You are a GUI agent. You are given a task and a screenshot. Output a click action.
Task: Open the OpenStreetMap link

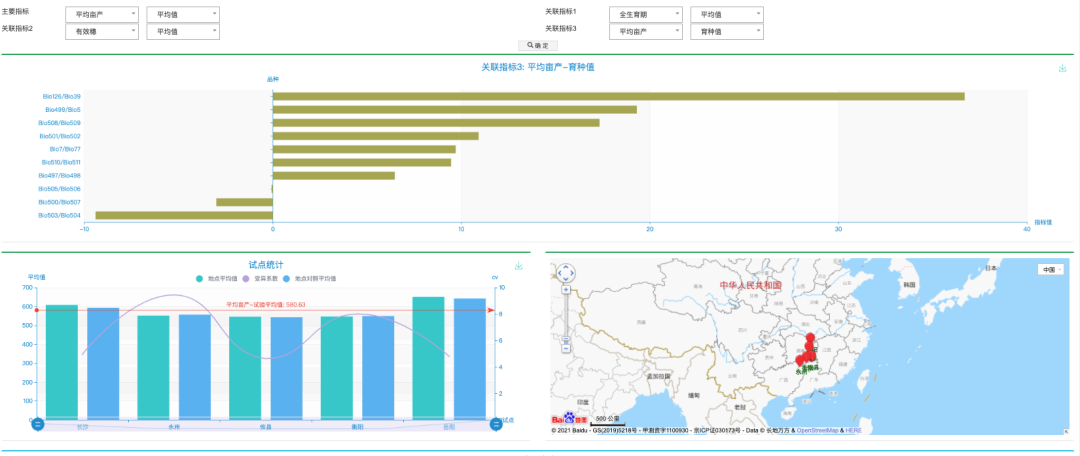pos(818,431)
